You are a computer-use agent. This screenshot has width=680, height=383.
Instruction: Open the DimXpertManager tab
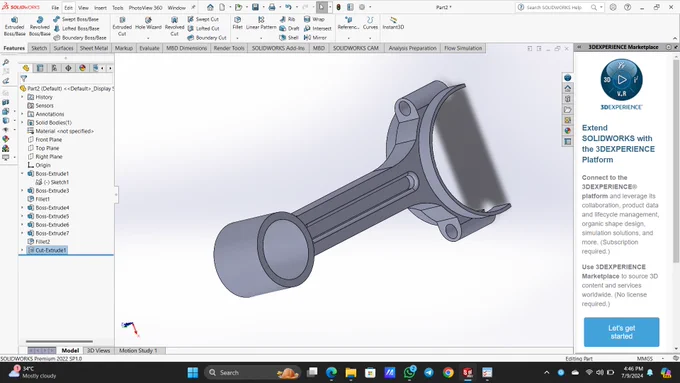[69, 68]
